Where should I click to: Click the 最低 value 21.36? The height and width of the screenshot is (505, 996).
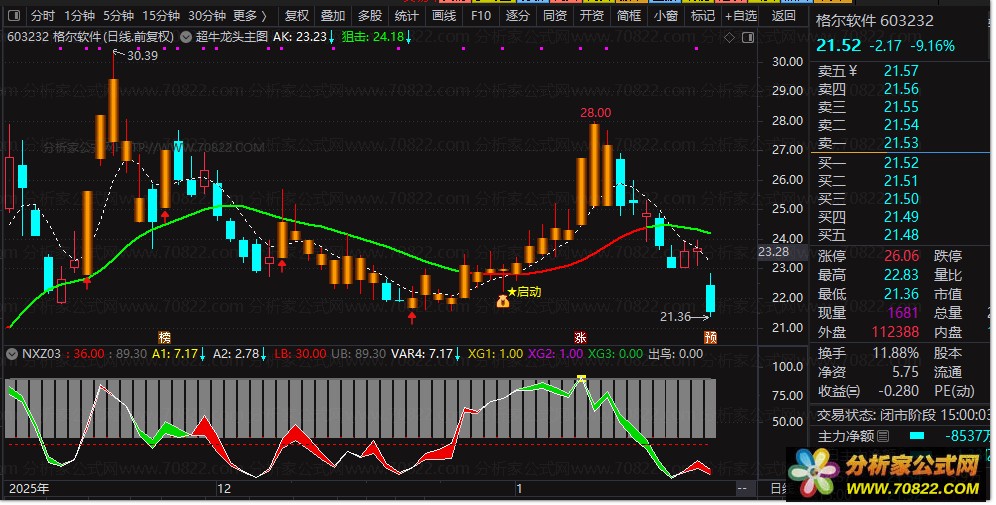[901, 294]
